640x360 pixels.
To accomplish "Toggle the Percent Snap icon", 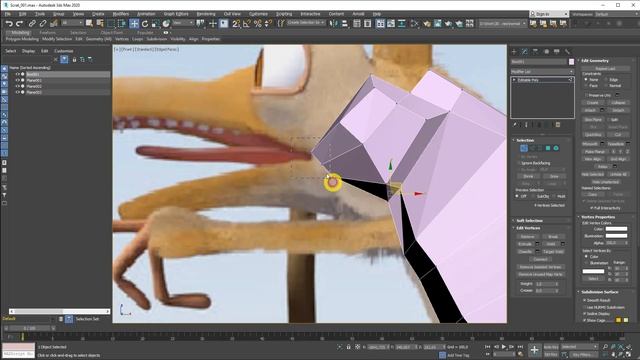I will (x=258, y=24).
